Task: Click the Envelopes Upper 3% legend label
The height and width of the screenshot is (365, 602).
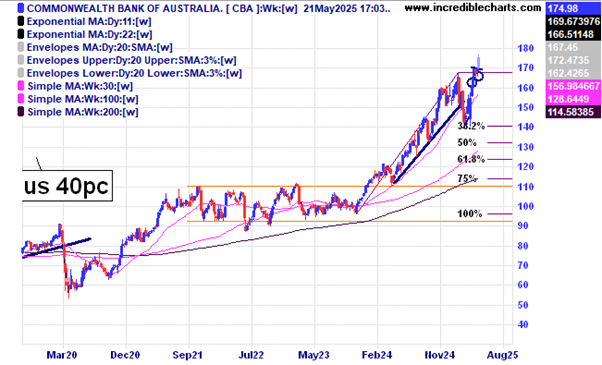Action: (132, 61)
